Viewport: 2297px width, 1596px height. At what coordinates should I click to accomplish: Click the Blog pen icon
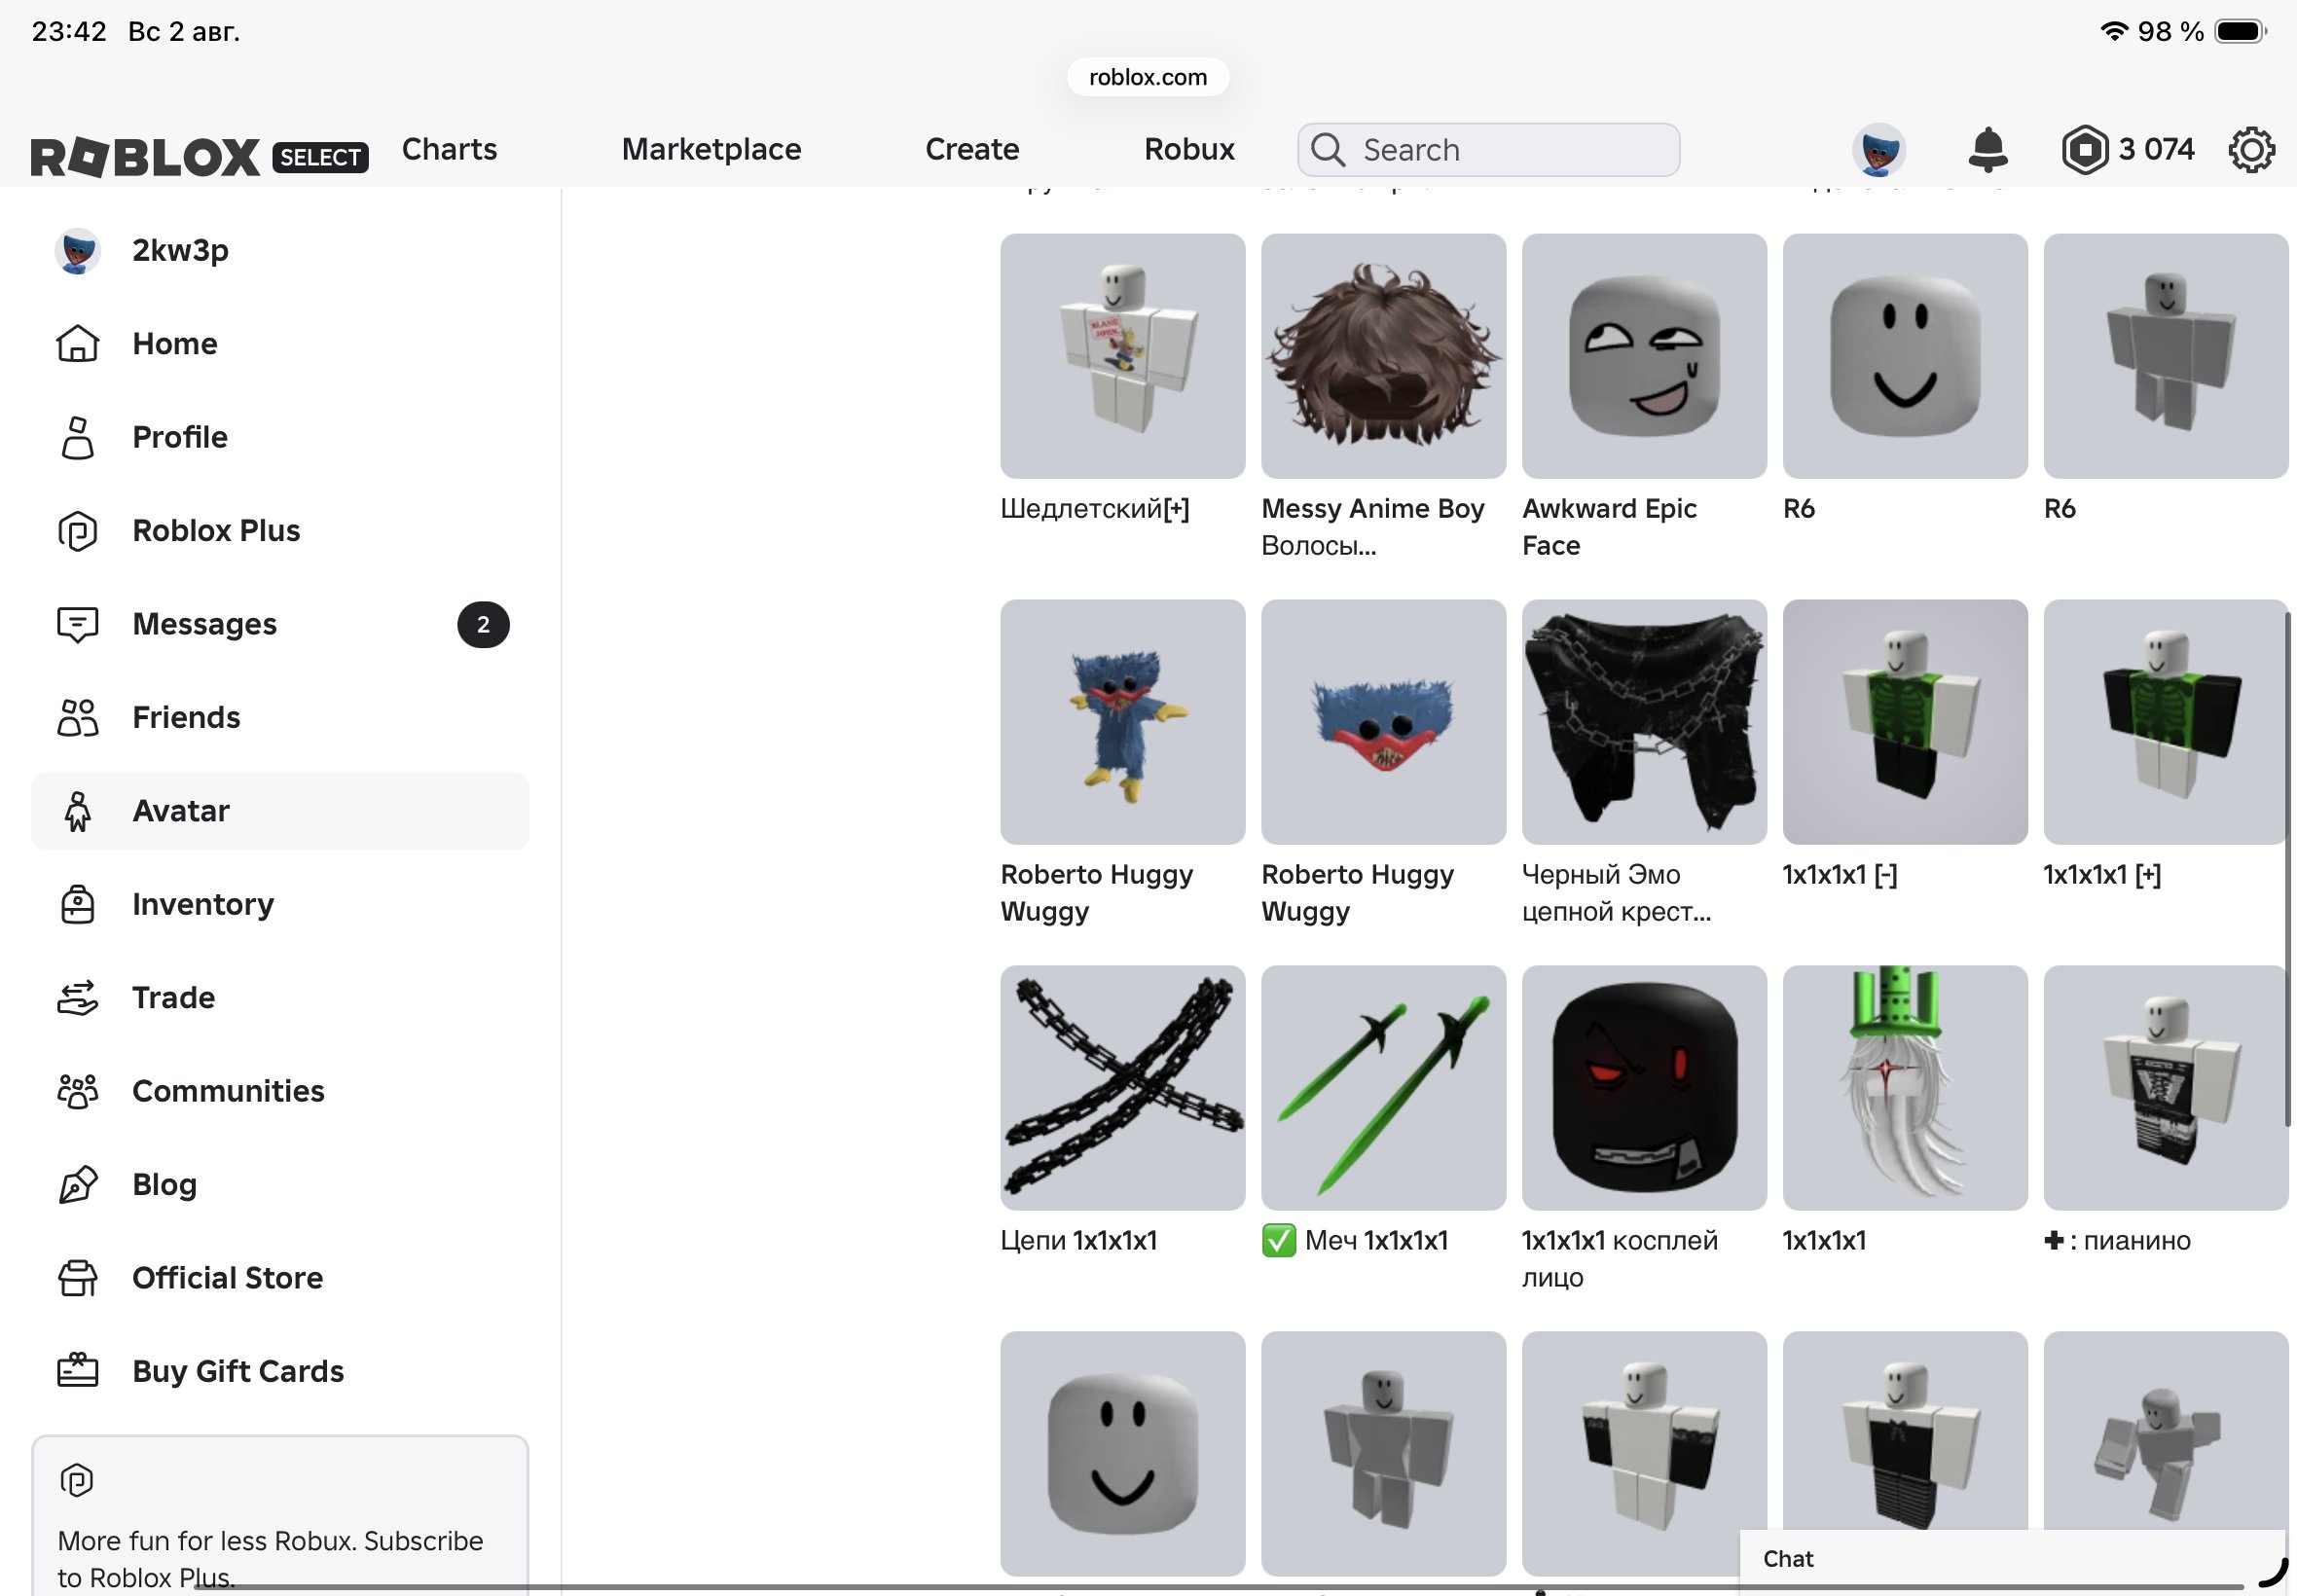tap(77, 1184)
